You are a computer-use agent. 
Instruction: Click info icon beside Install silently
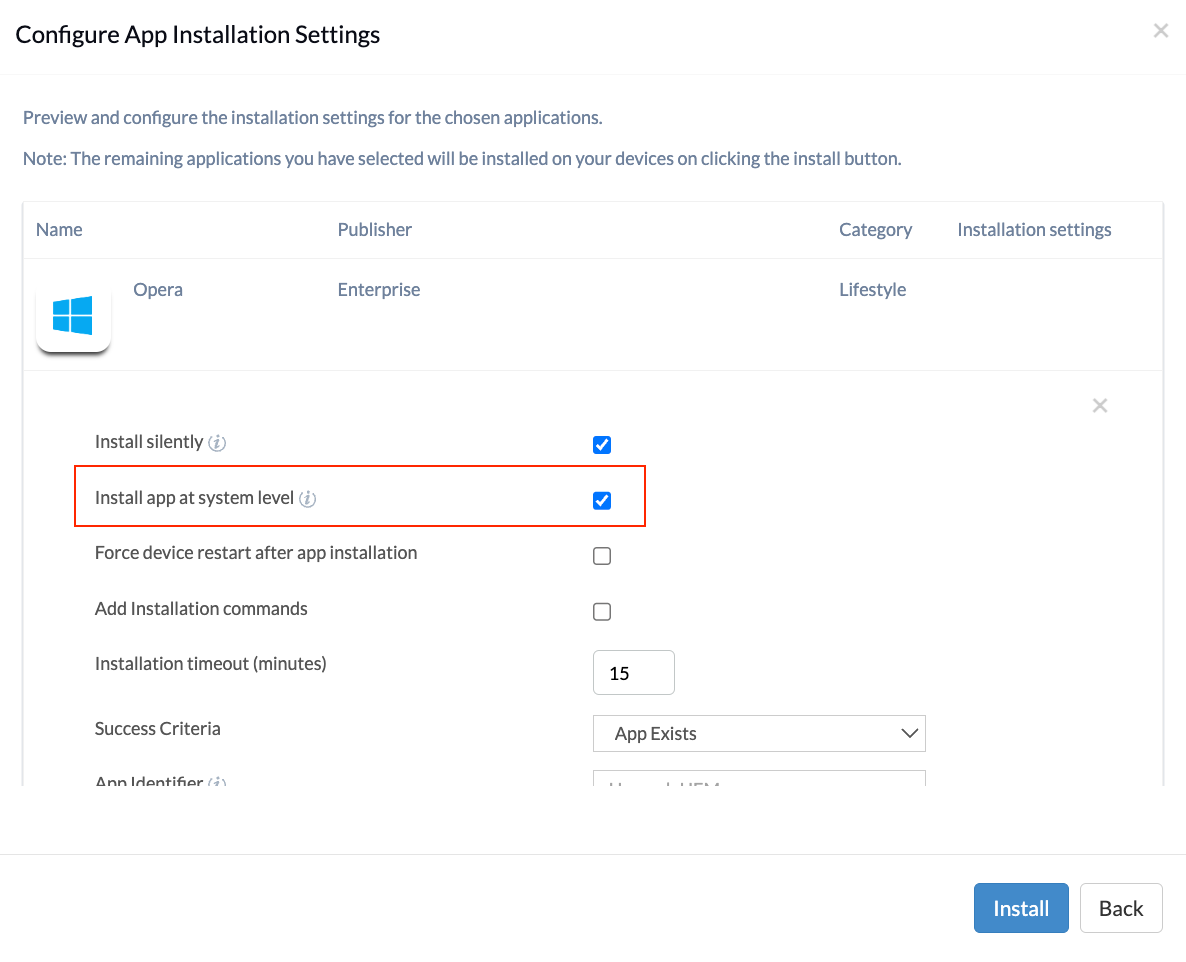[x=217, y=443]
